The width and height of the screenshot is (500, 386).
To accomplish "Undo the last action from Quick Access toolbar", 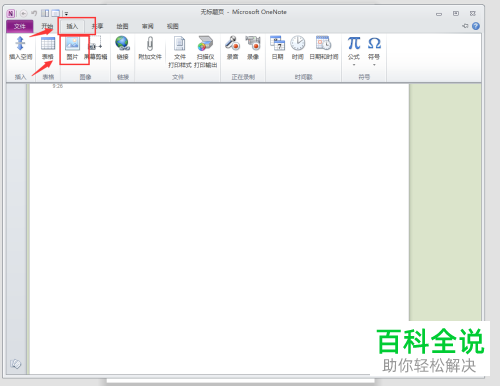I will (x=34, y=13).
